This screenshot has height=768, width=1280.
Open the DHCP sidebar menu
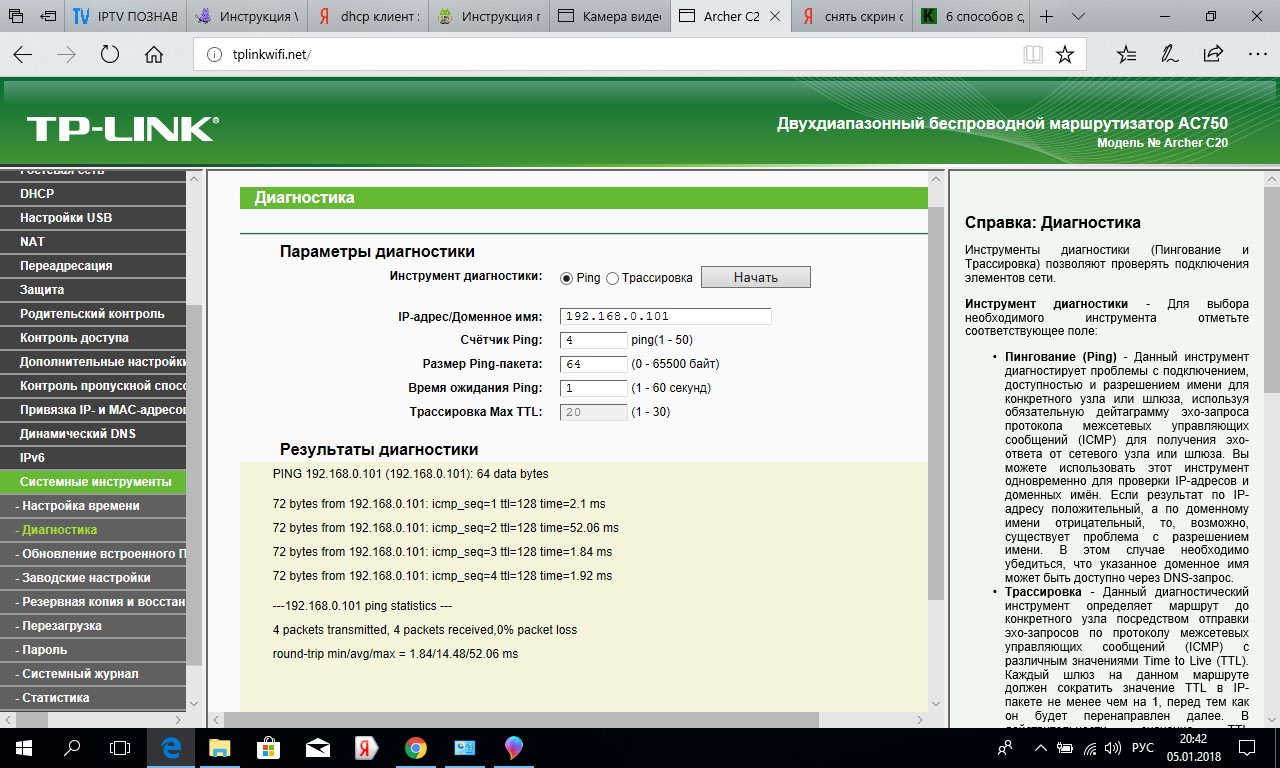pyautogui.click(x=37, y=194)
